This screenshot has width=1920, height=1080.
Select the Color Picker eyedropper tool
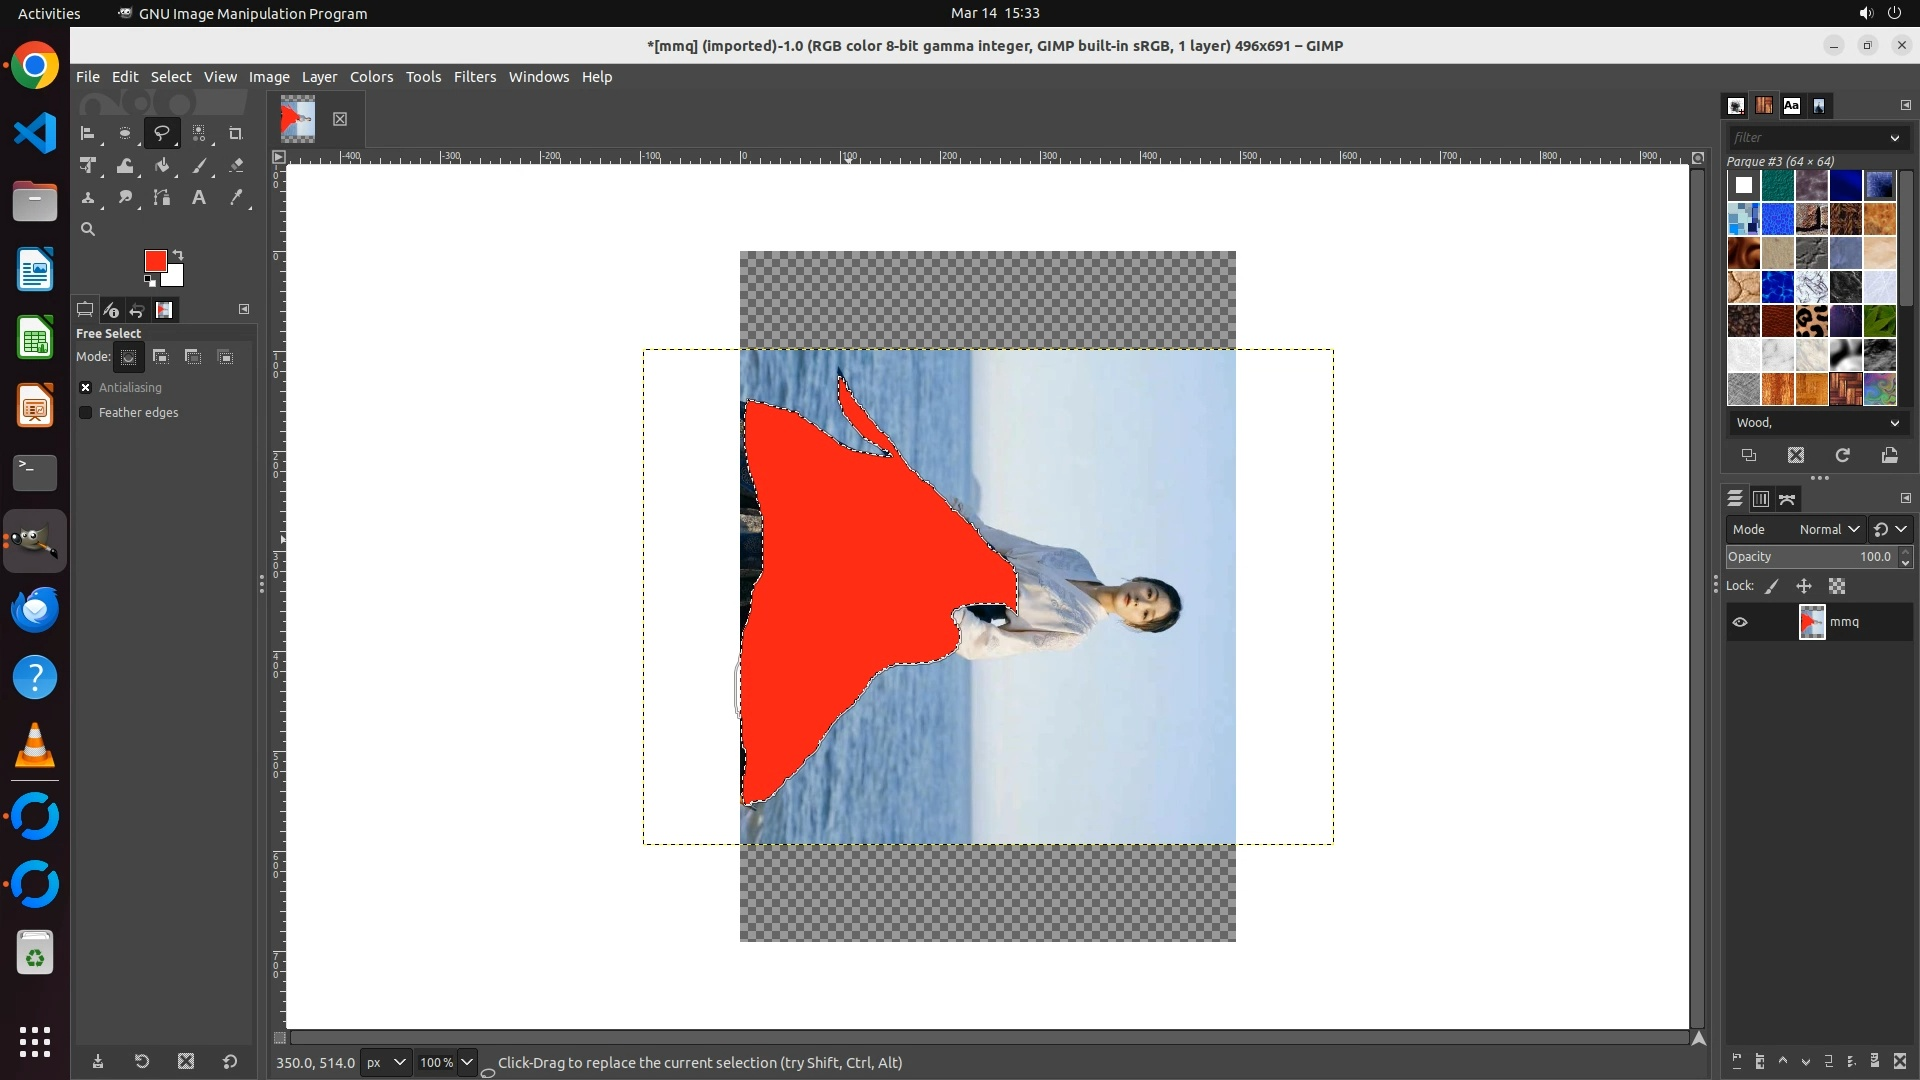pyautogui.click(x=236, y=198)
